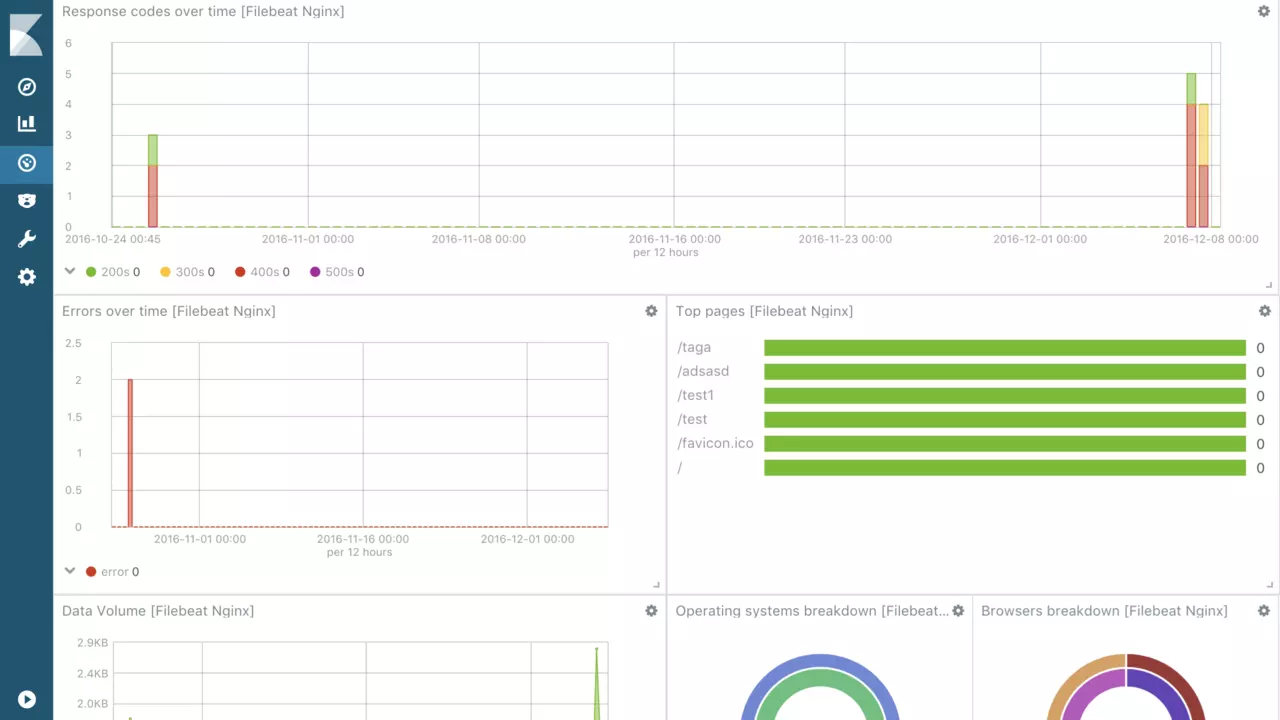The height and width of the screenshot is (720, 1280).
Task: Select the Dashboard icon in the sidebar
Action: point(27,163)
